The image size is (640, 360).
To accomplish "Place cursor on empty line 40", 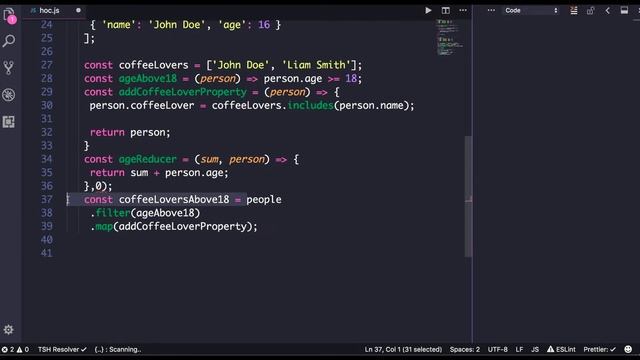I will click(261, 240).
